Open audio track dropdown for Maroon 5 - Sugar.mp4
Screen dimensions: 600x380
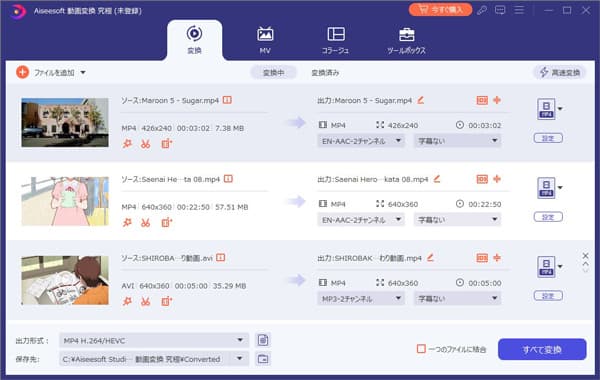[360, 141]
